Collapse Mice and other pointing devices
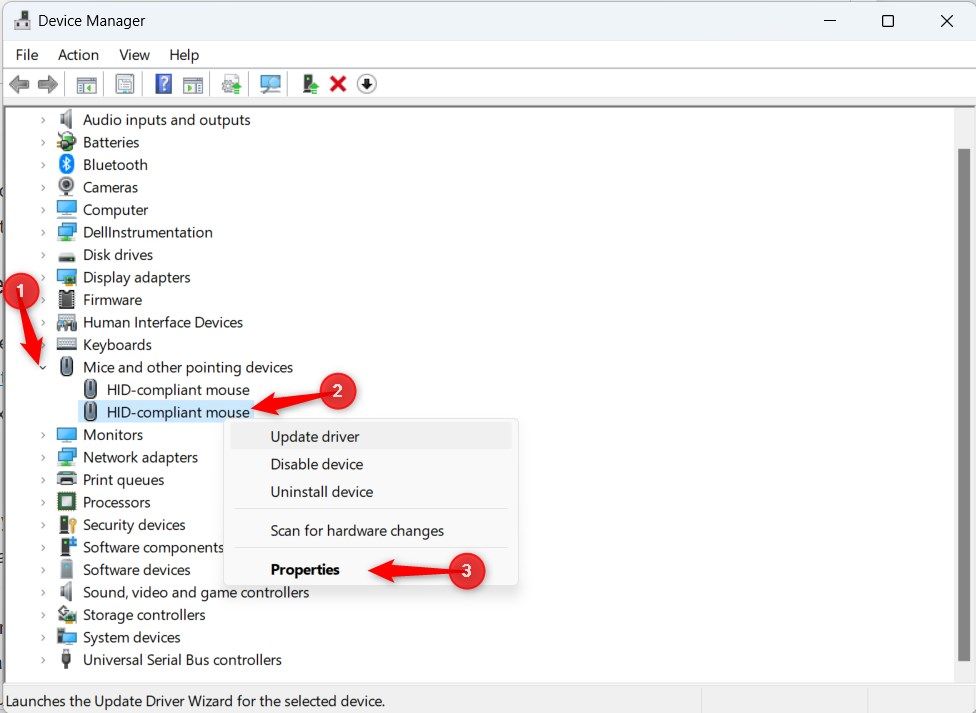Screen dimensions: 976x713 tap(42, 367)
